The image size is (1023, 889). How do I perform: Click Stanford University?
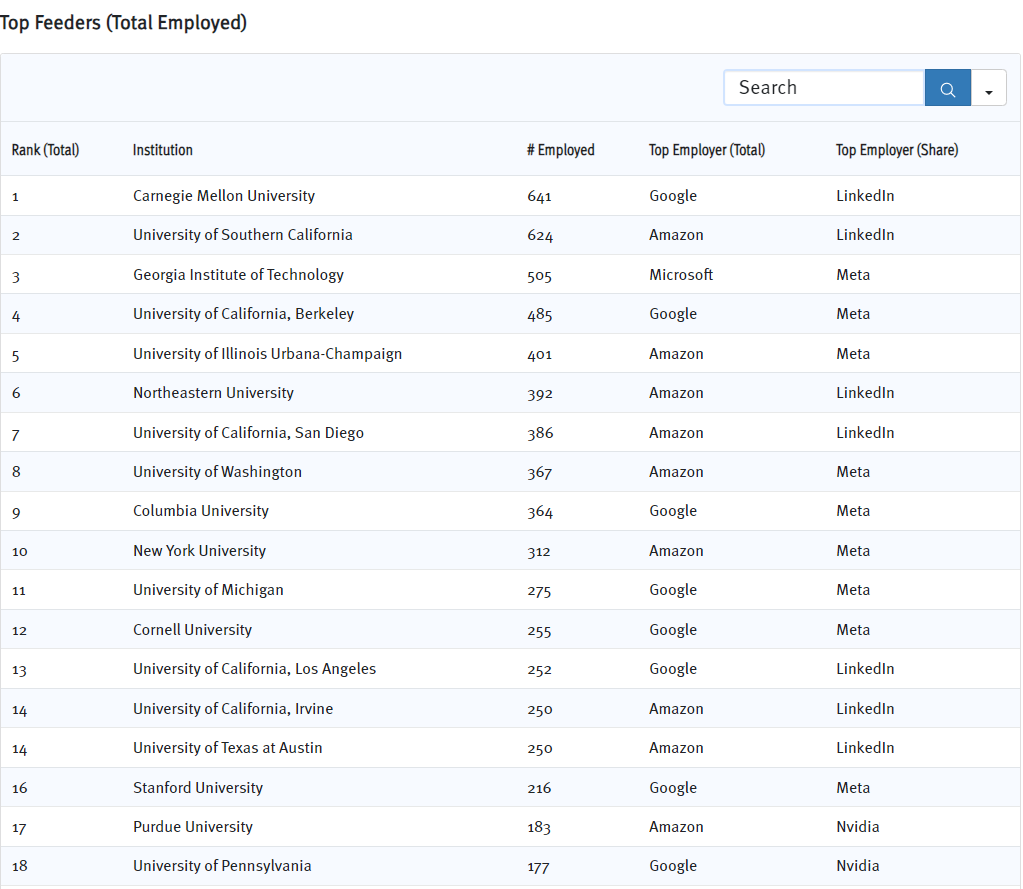pos(198,787)
